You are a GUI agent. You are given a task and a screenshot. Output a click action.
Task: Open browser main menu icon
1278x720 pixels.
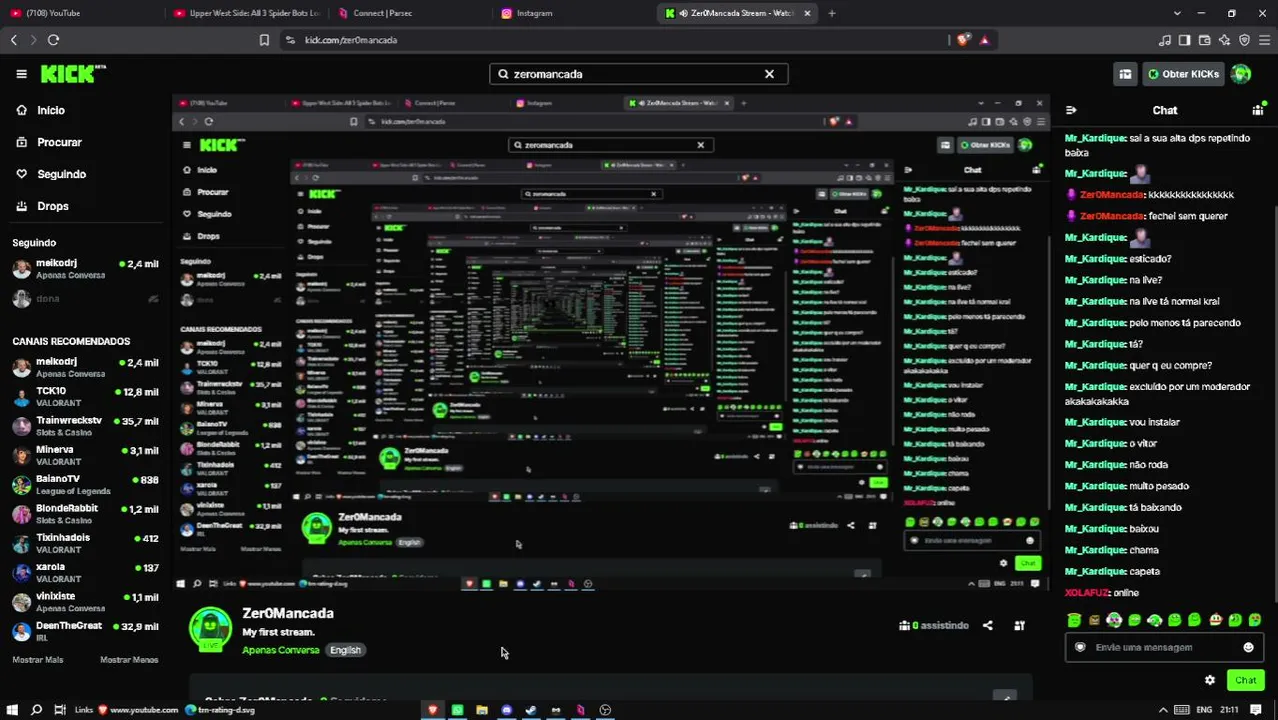[1265, 40]
